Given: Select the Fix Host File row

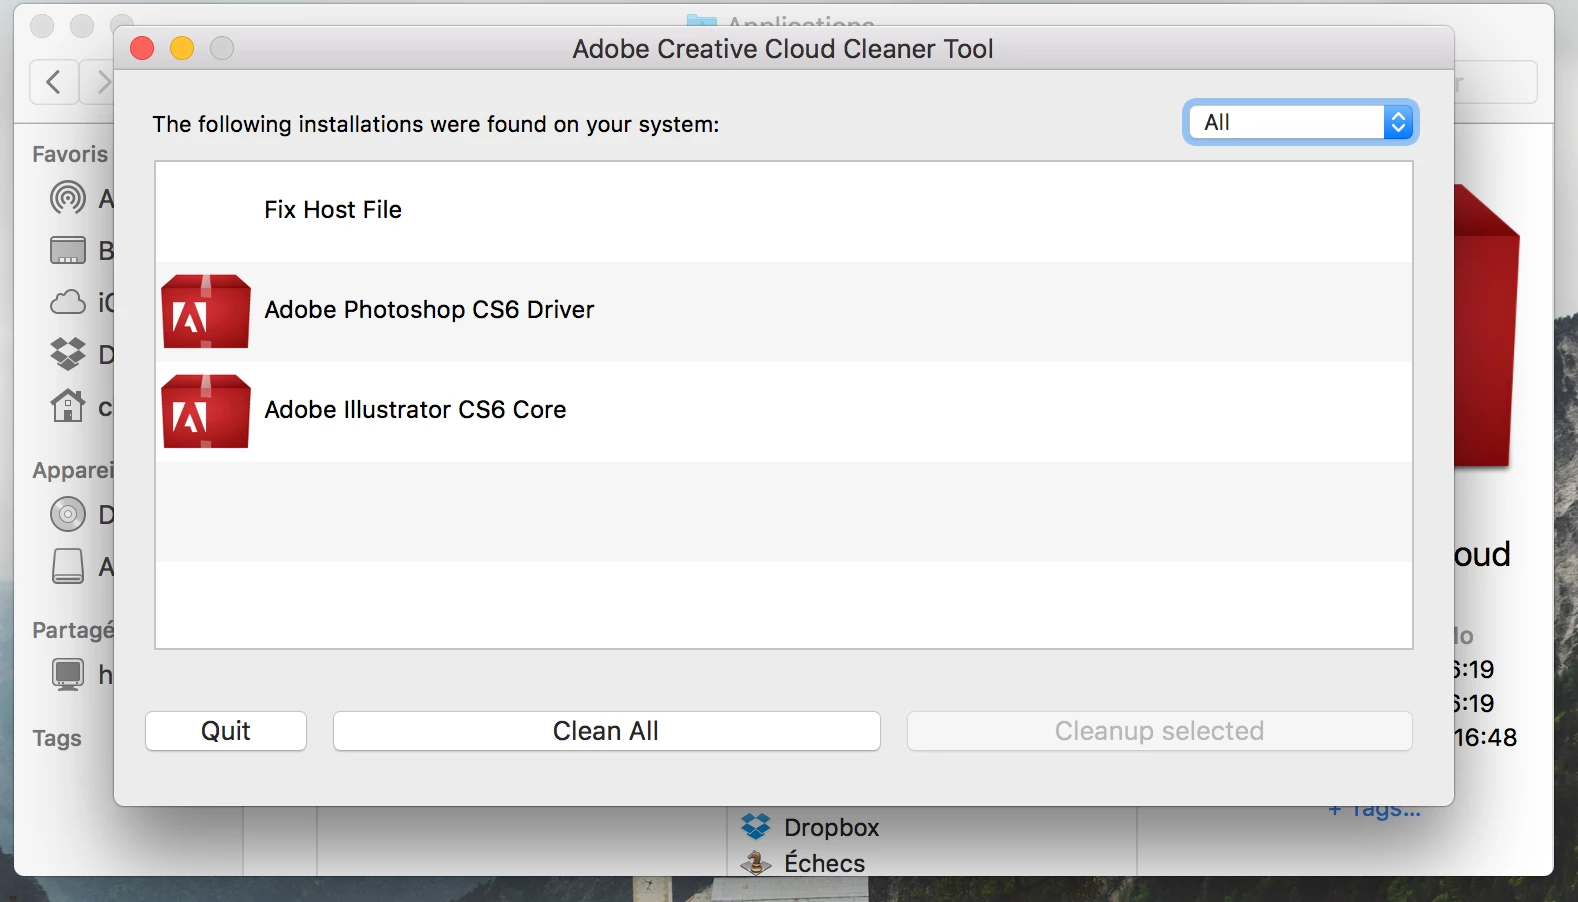Looking at the screenshot, I should (x=784, y=211).
